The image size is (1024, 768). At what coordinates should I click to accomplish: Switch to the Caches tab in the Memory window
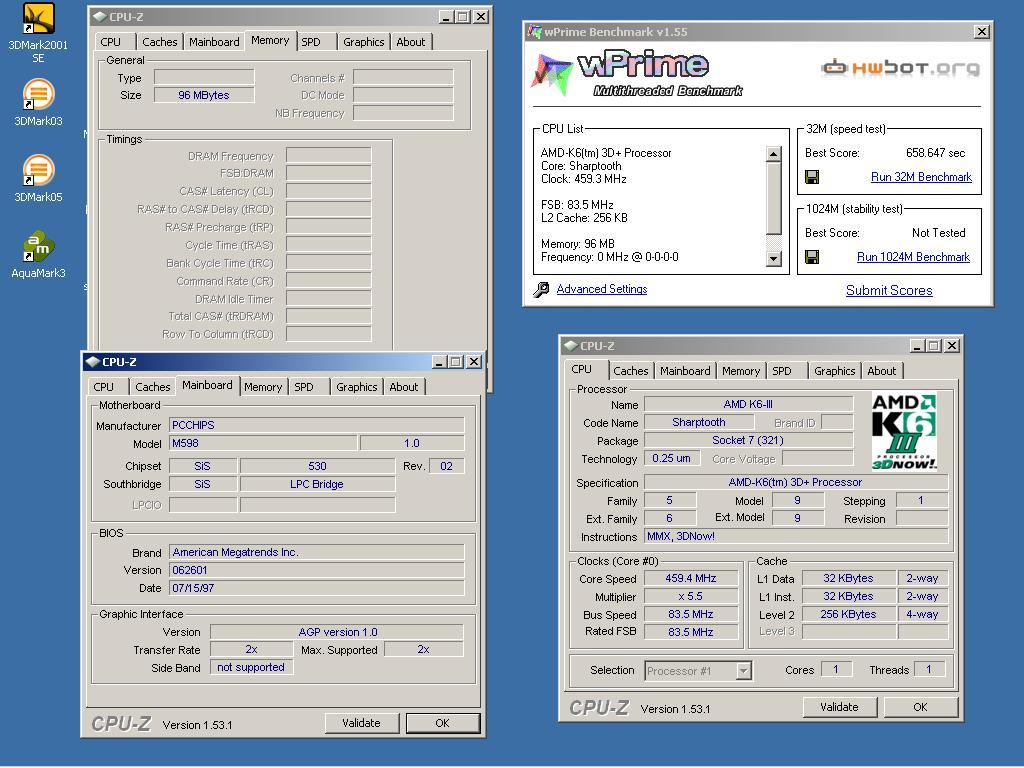[x=159, y=42]
